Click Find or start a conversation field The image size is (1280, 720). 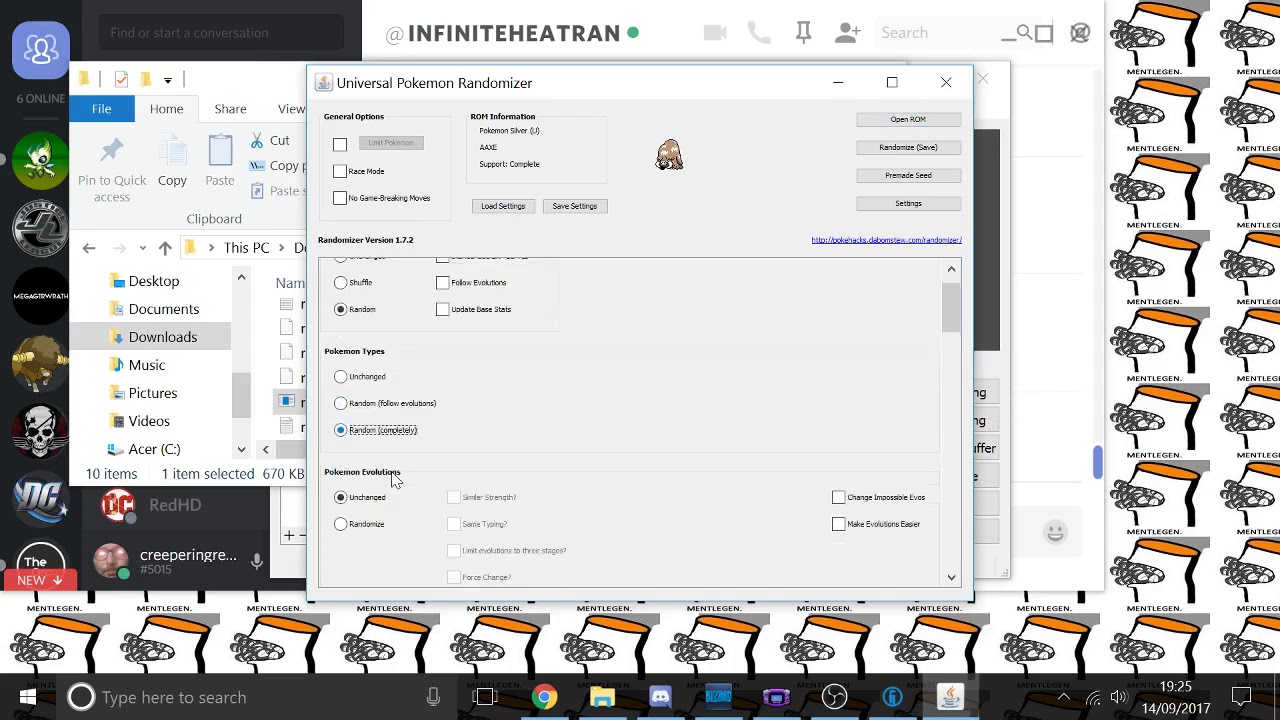coord(222,33)
